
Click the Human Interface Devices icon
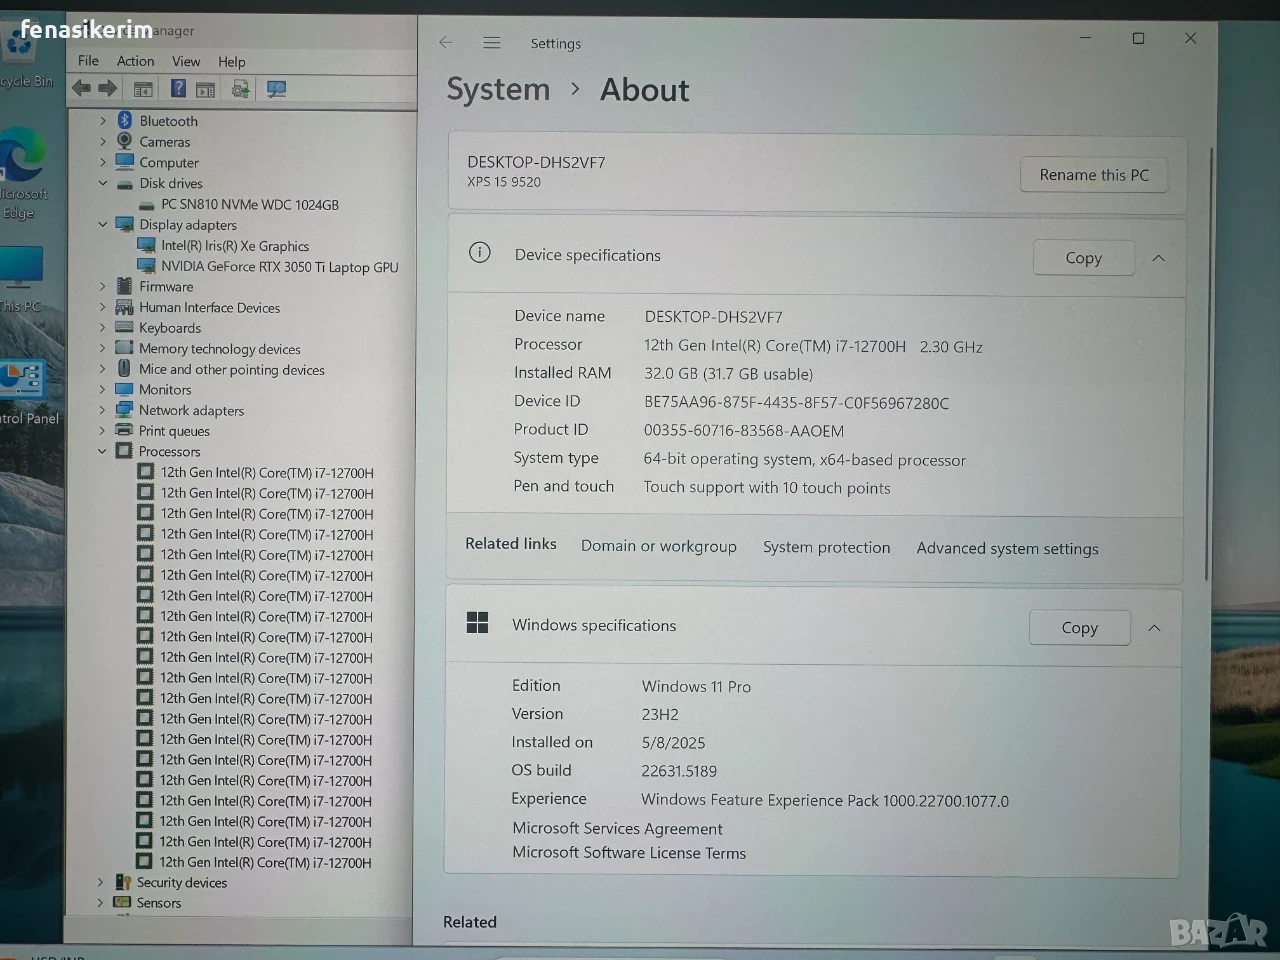(125, 307)
